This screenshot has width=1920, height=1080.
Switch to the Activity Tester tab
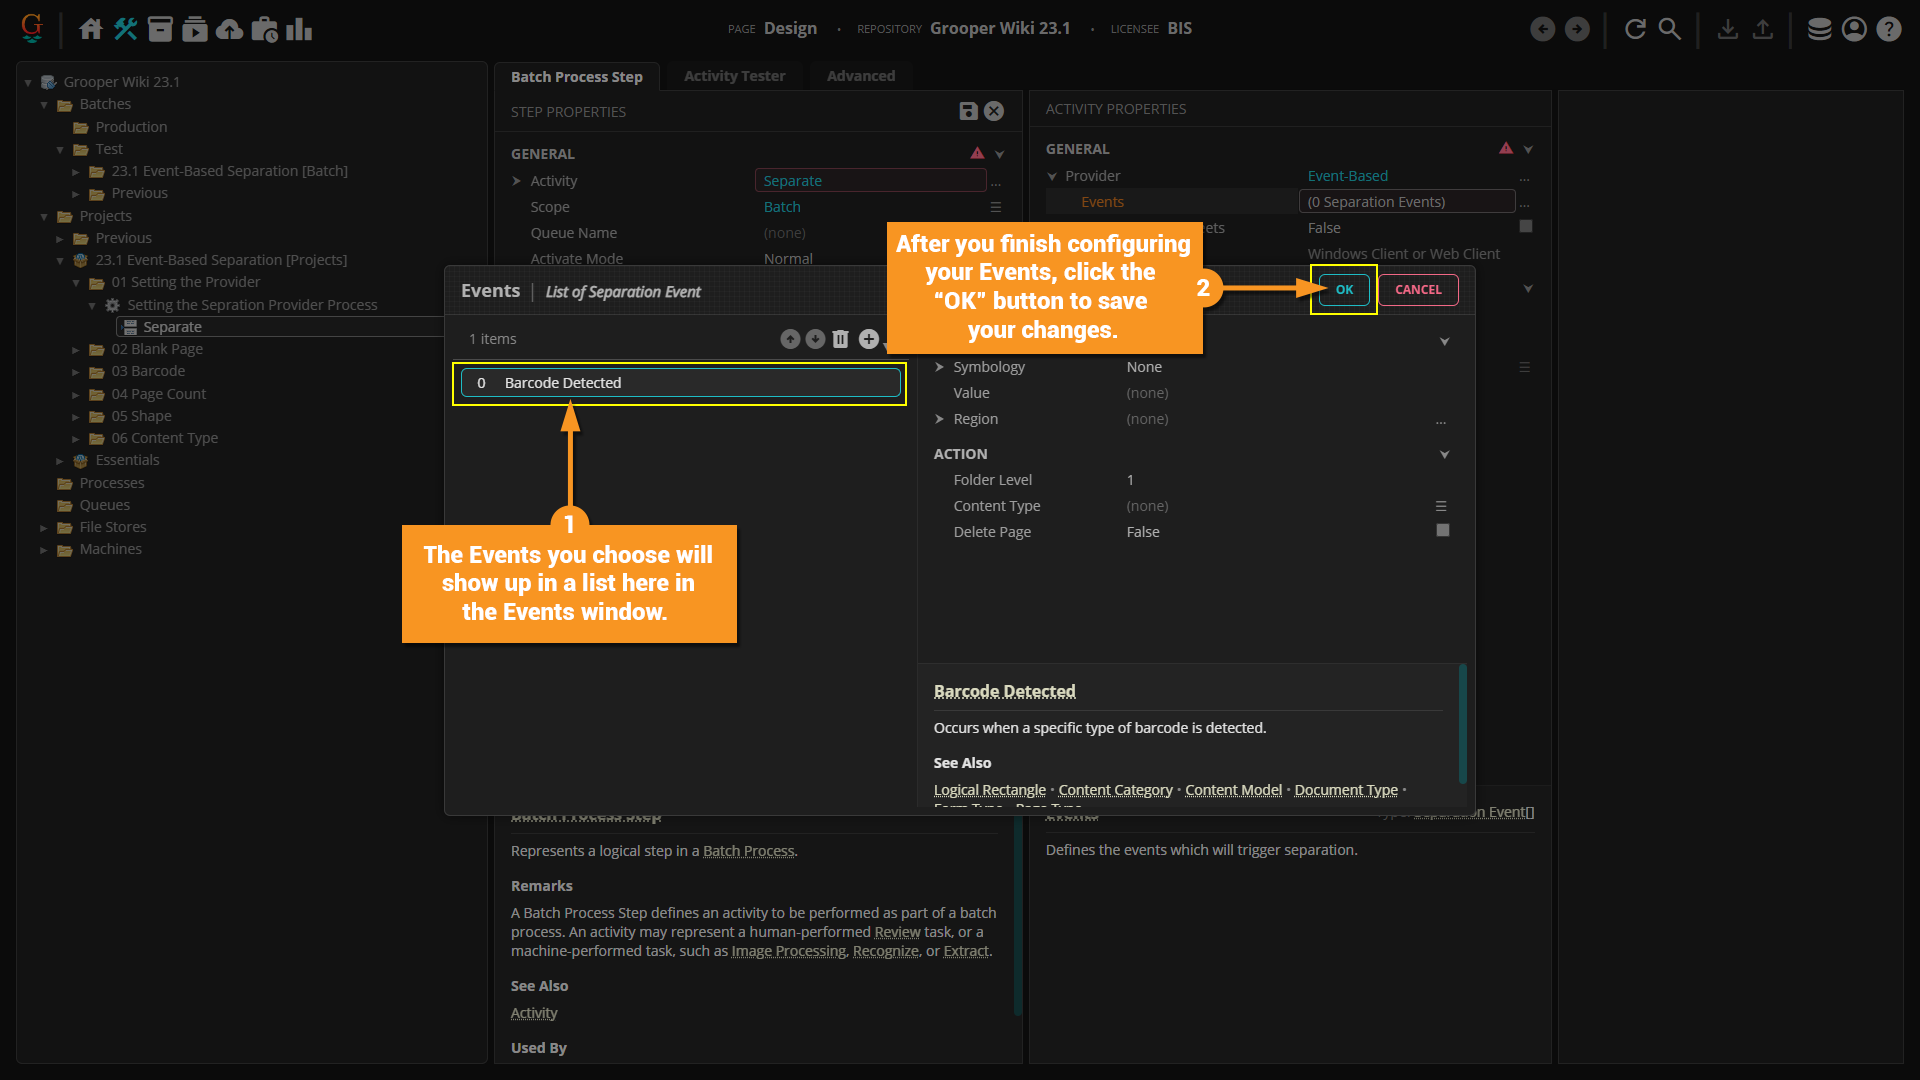(x=734, y=76)
